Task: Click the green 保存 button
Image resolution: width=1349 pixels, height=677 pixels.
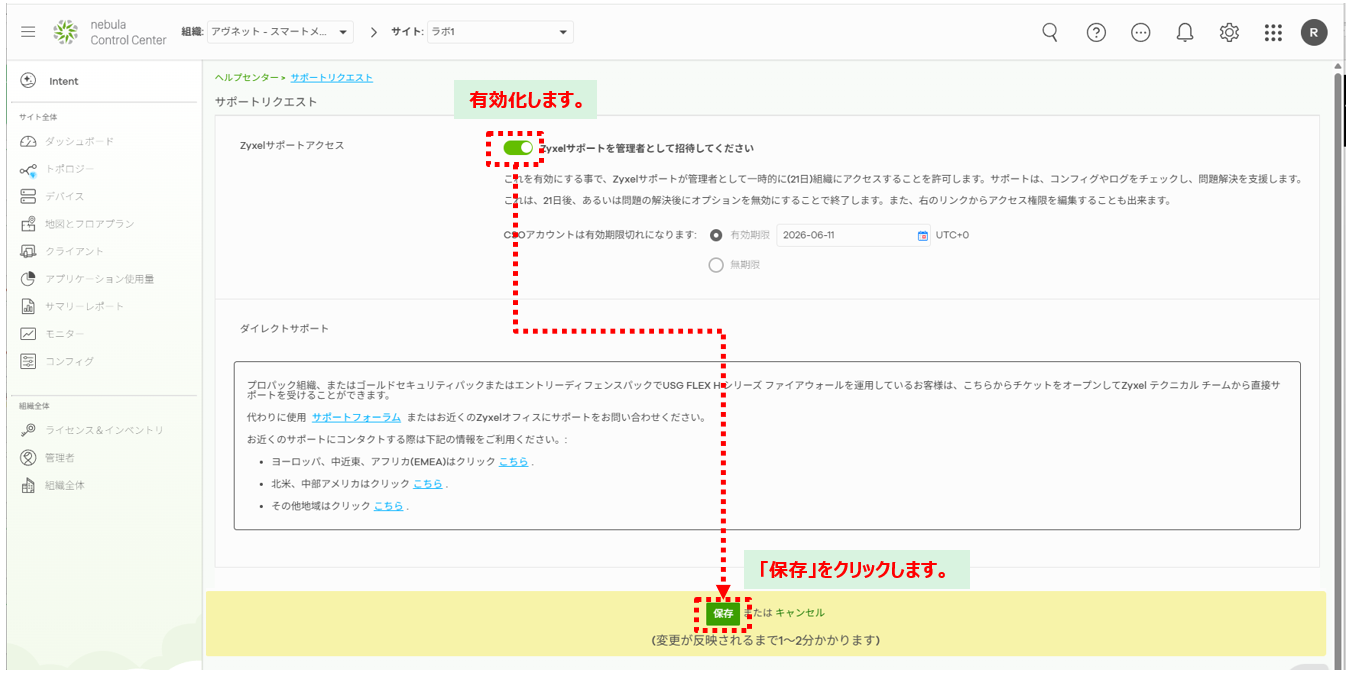Action: point(723,614)
